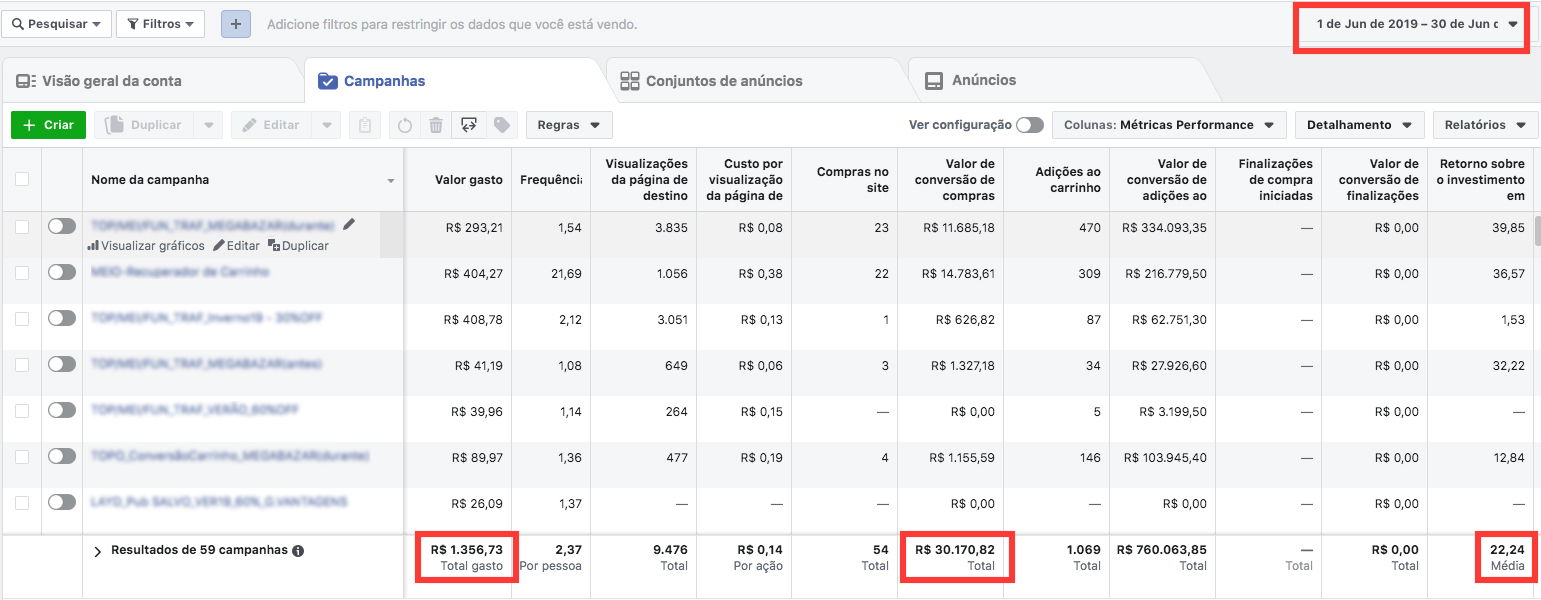This screenshot has height=600, width=1541.
Task: Open the Visão geral da conta tab
Action: (x=99, y=81)
